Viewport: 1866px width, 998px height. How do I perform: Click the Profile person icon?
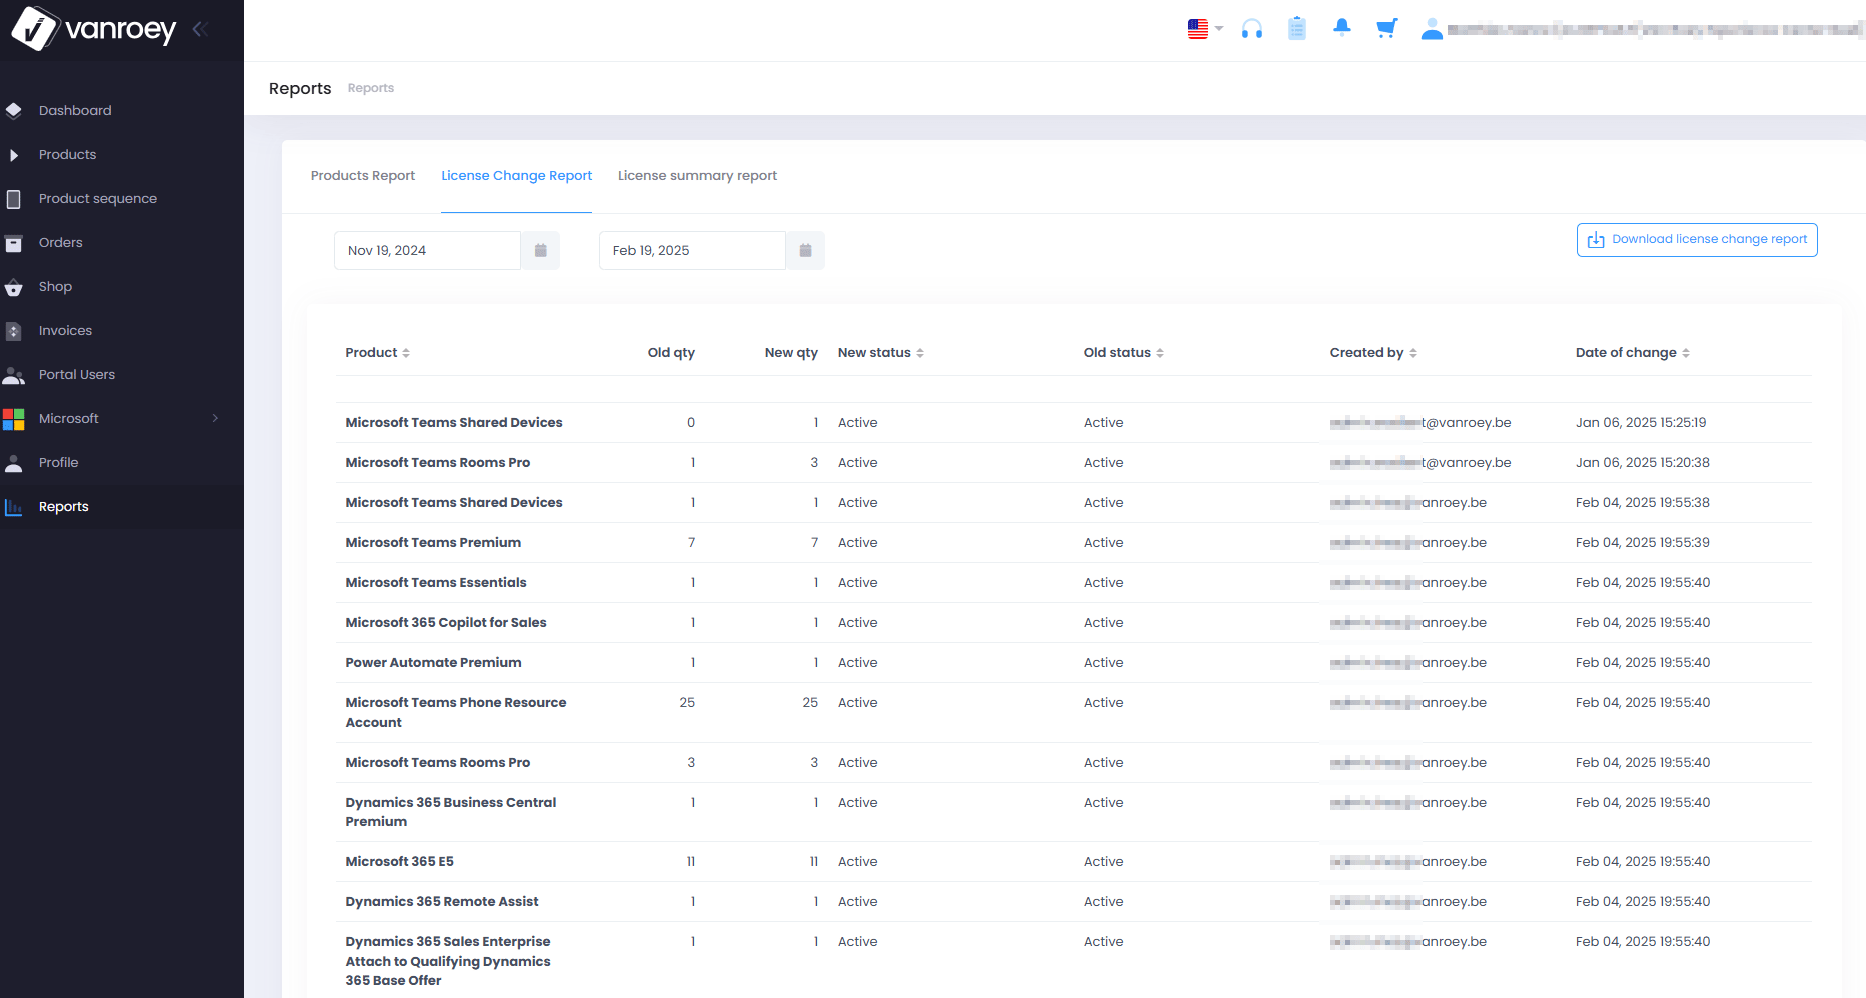click(14, 463)
